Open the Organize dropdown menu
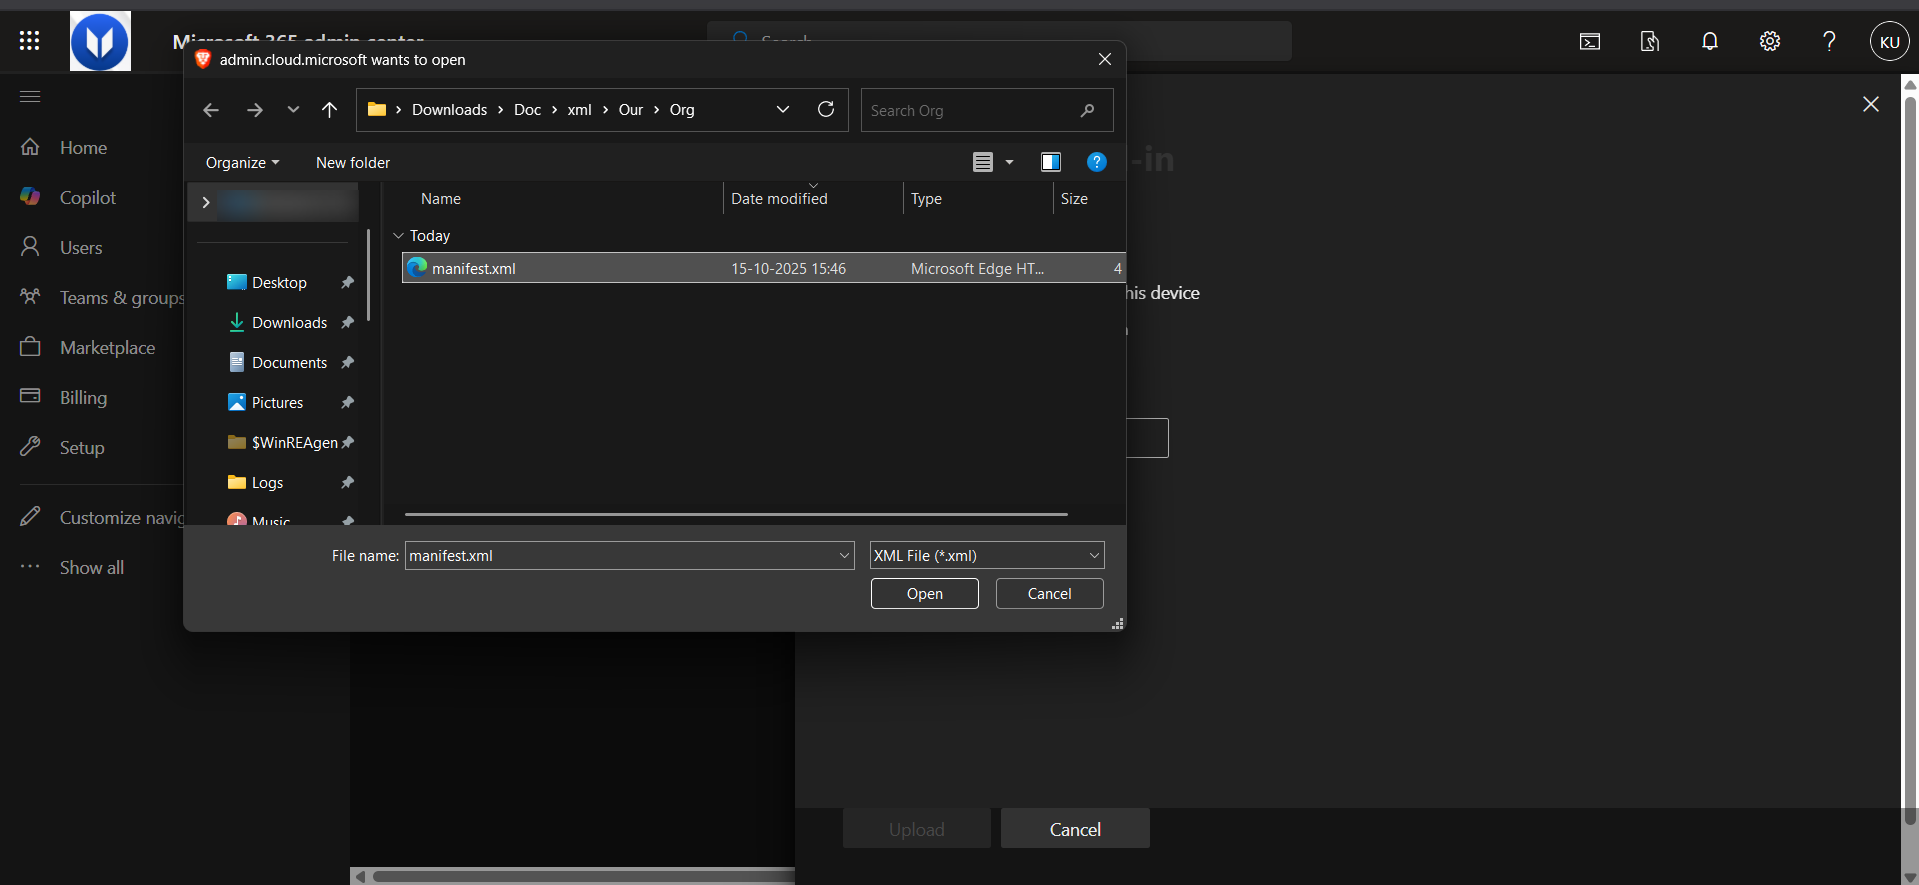1919x885 pixels. coord(242,162)
